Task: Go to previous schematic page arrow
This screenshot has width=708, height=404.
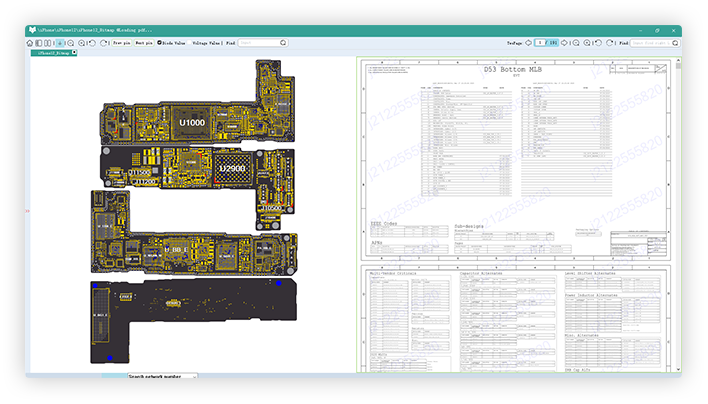Action: click(528, 43)
